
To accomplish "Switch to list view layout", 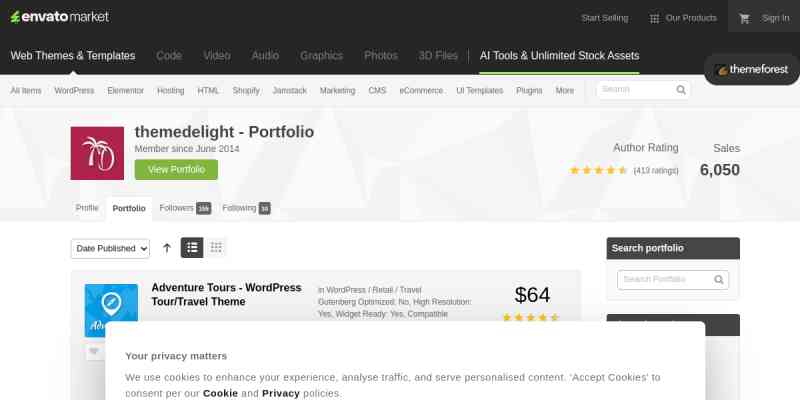I will click(192, 247).
